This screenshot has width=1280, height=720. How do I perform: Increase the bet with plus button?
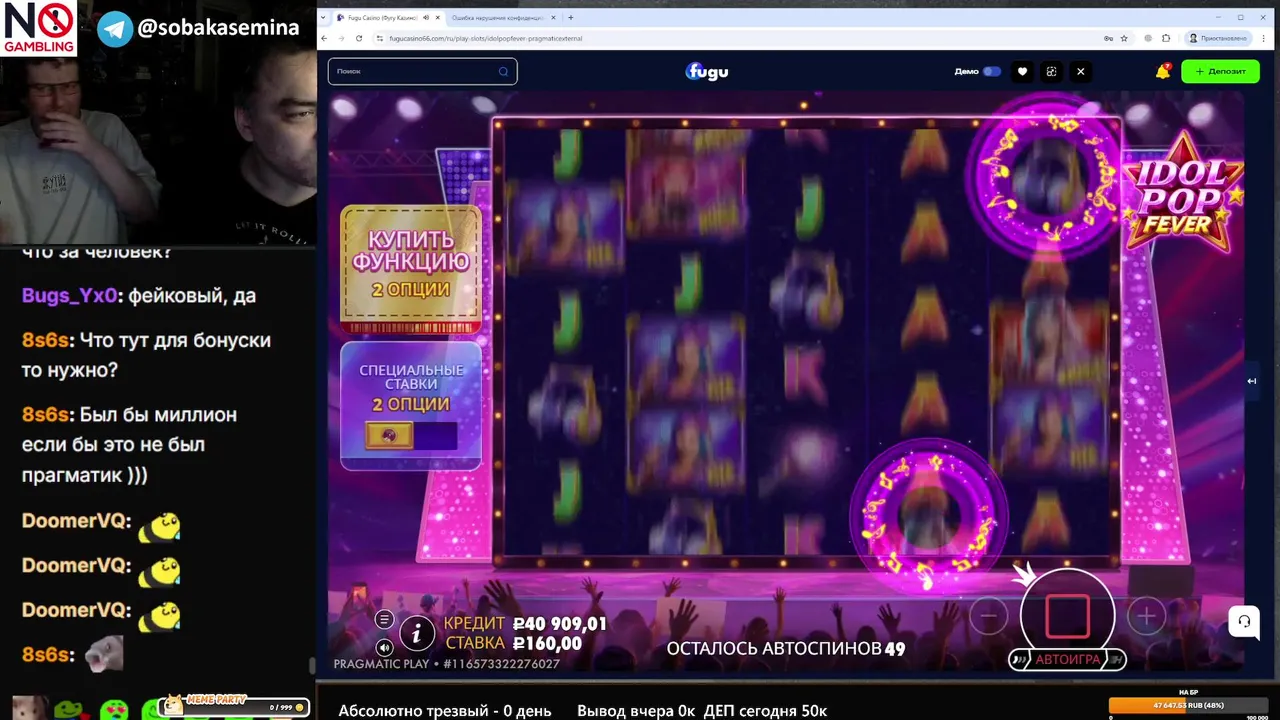tap(1146, 616)
